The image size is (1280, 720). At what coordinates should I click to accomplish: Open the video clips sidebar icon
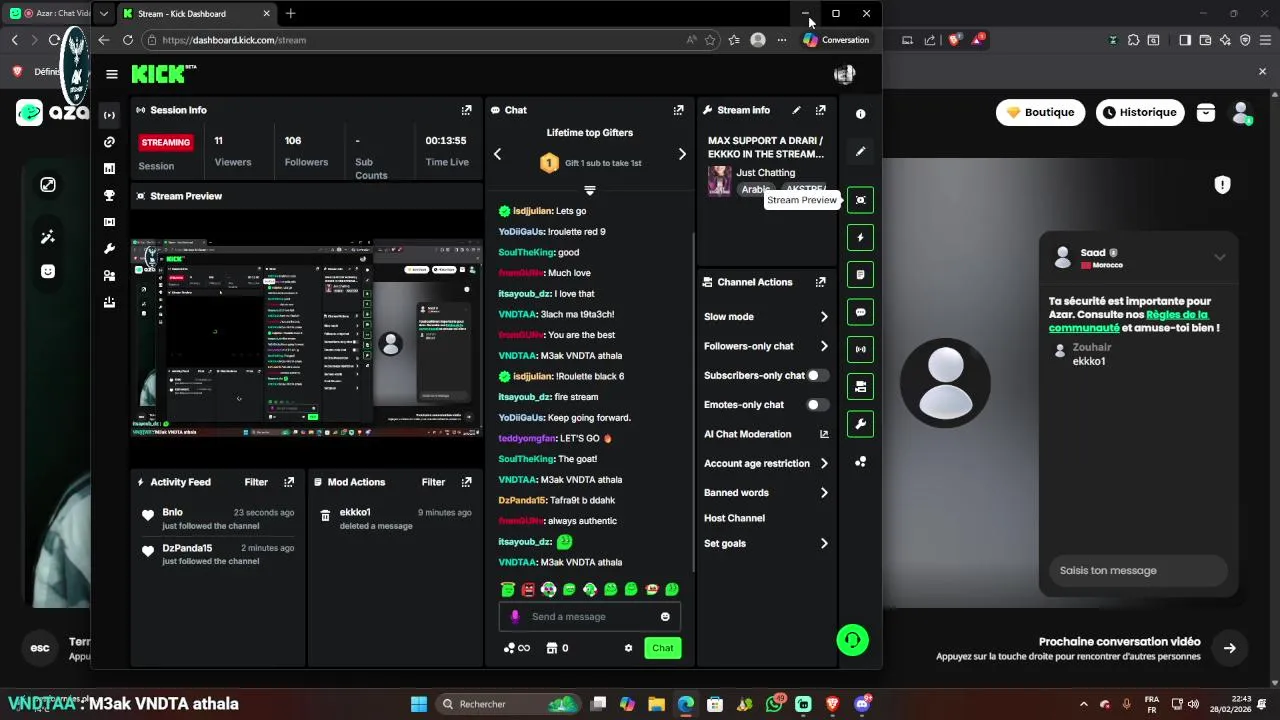[110, 222]
